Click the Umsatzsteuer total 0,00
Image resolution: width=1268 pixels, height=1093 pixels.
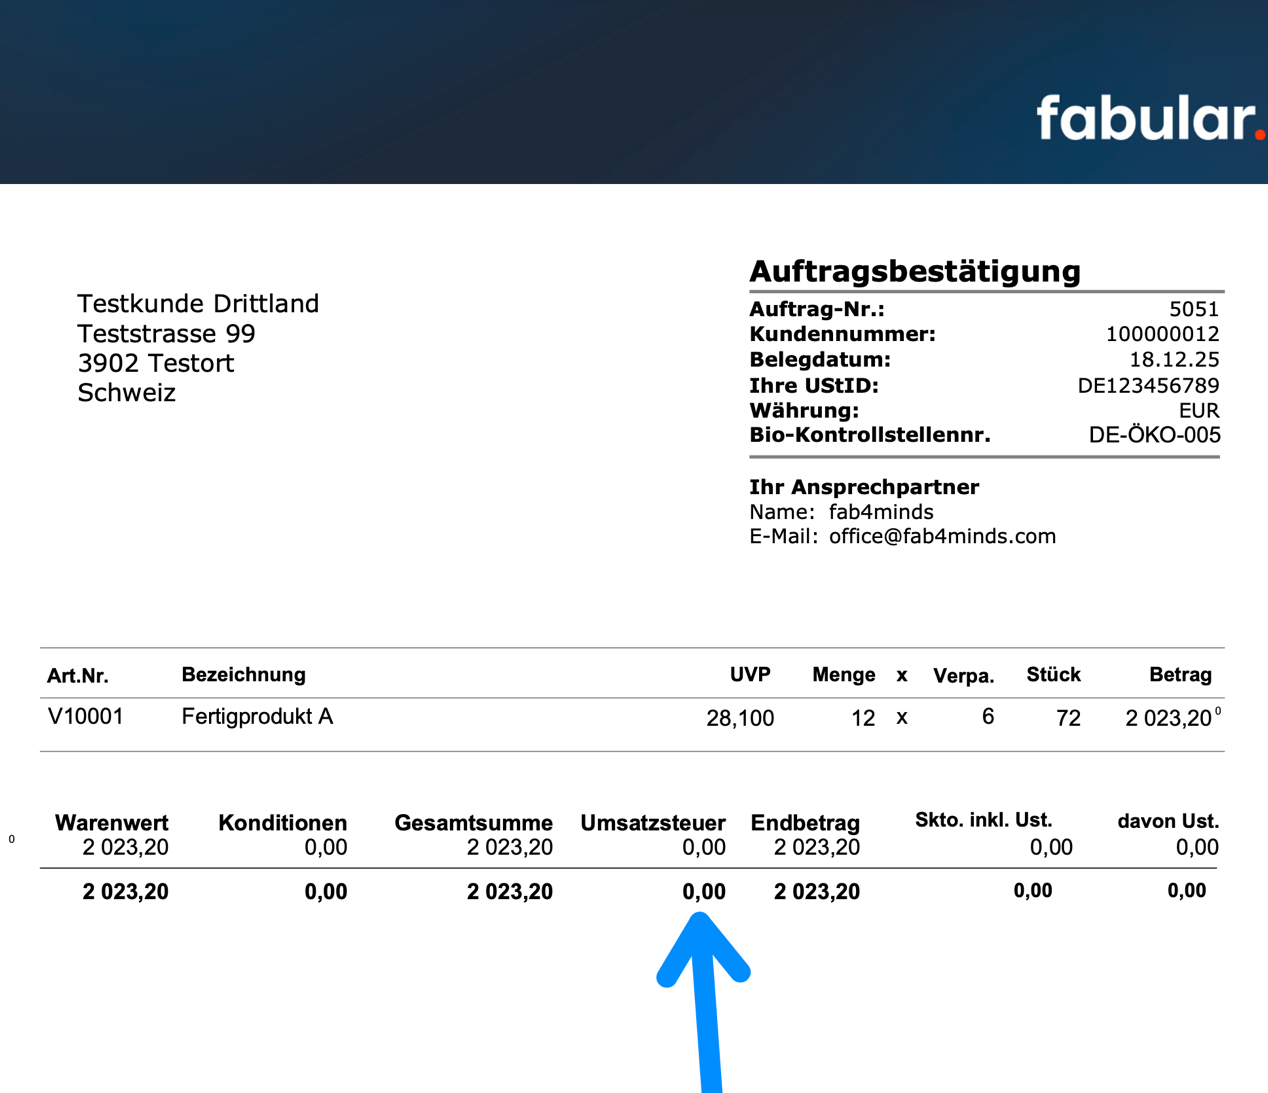click(702, 891)
